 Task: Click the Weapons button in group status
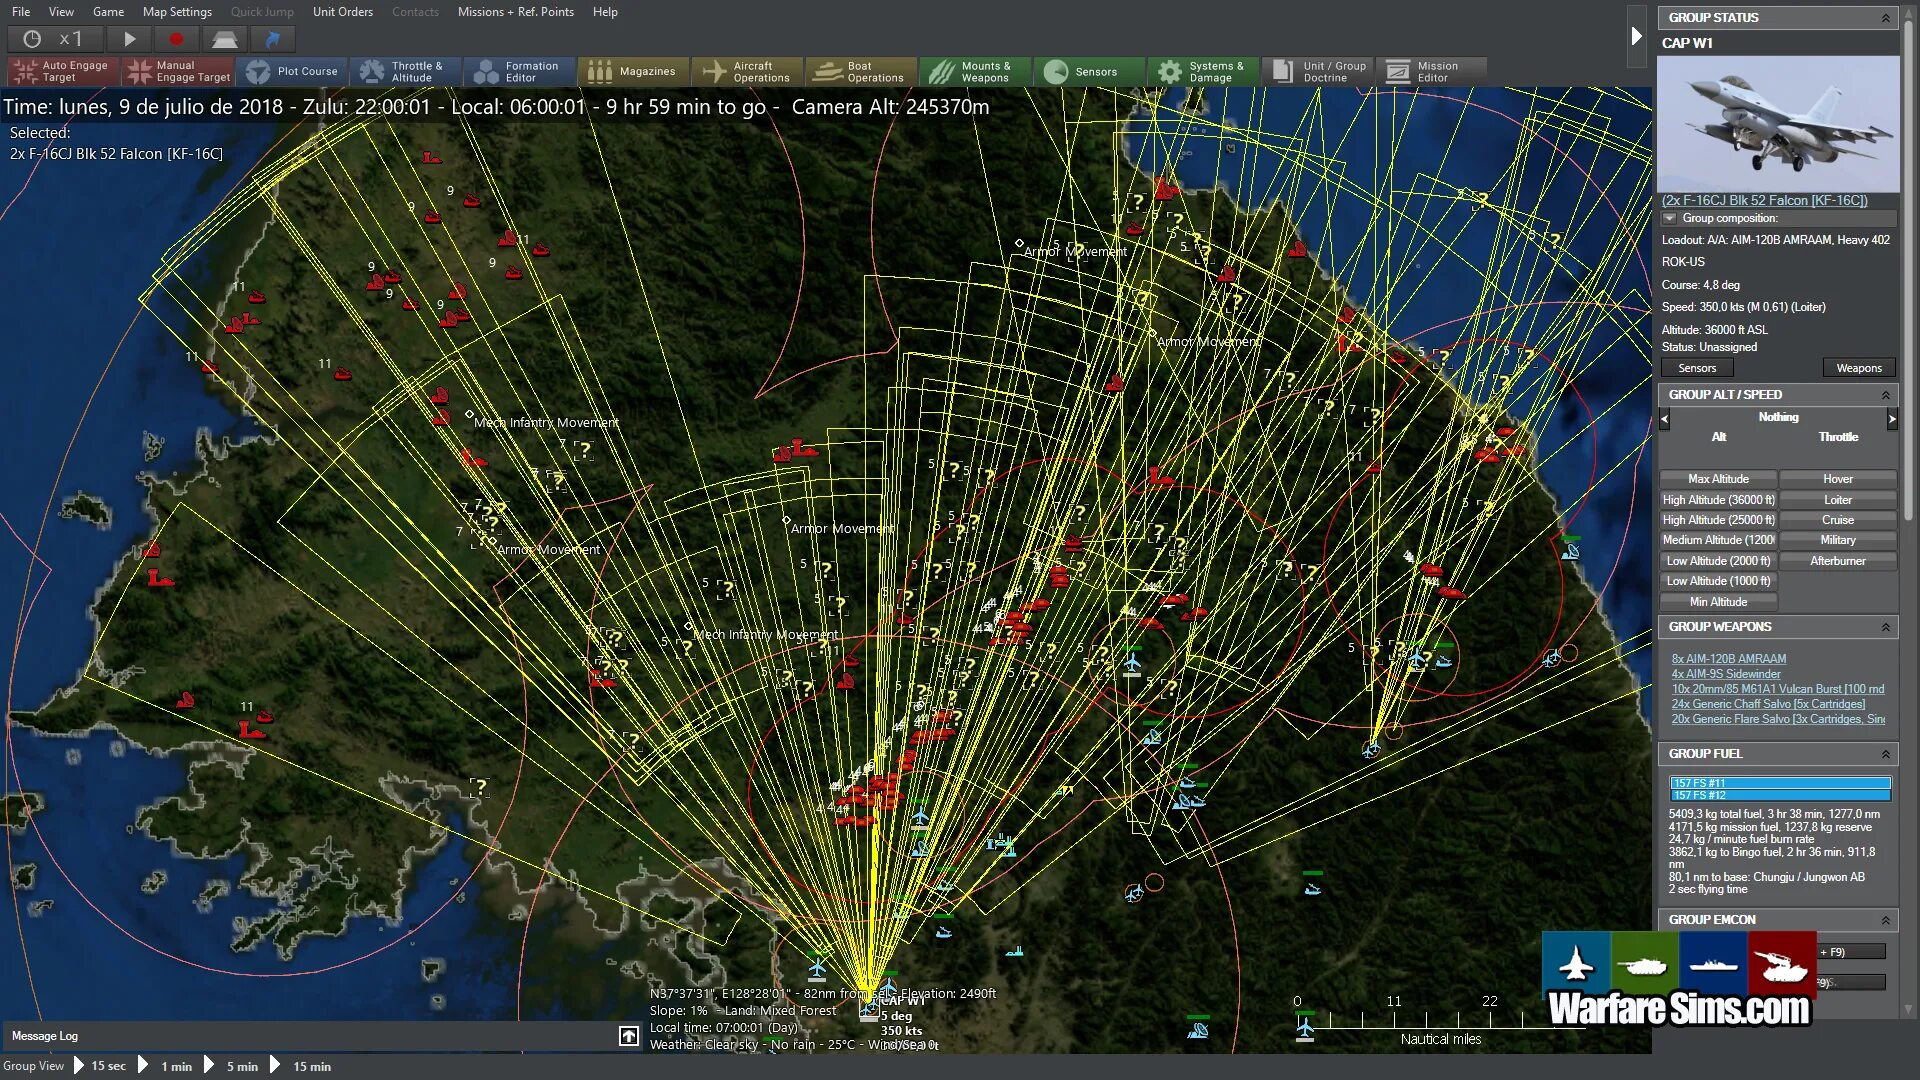click(x=1858, y=368)
